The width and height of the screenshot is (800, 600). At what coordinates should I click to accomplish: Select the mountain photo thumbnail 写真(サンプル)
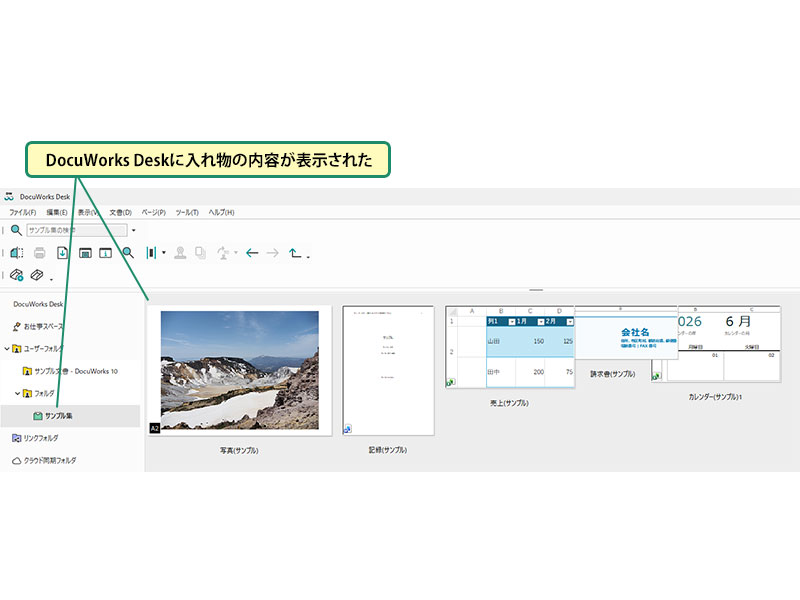coord(239,370)
